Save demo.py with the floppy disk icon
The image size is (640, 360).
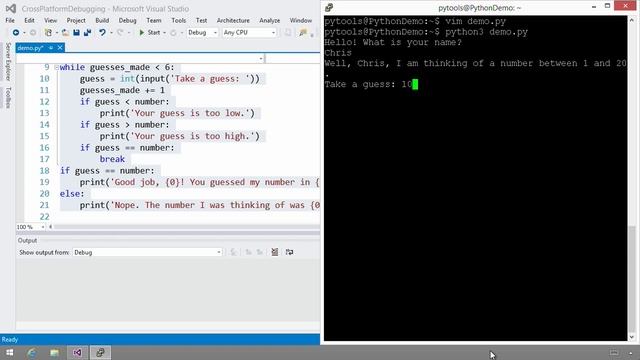coord(76,32)
